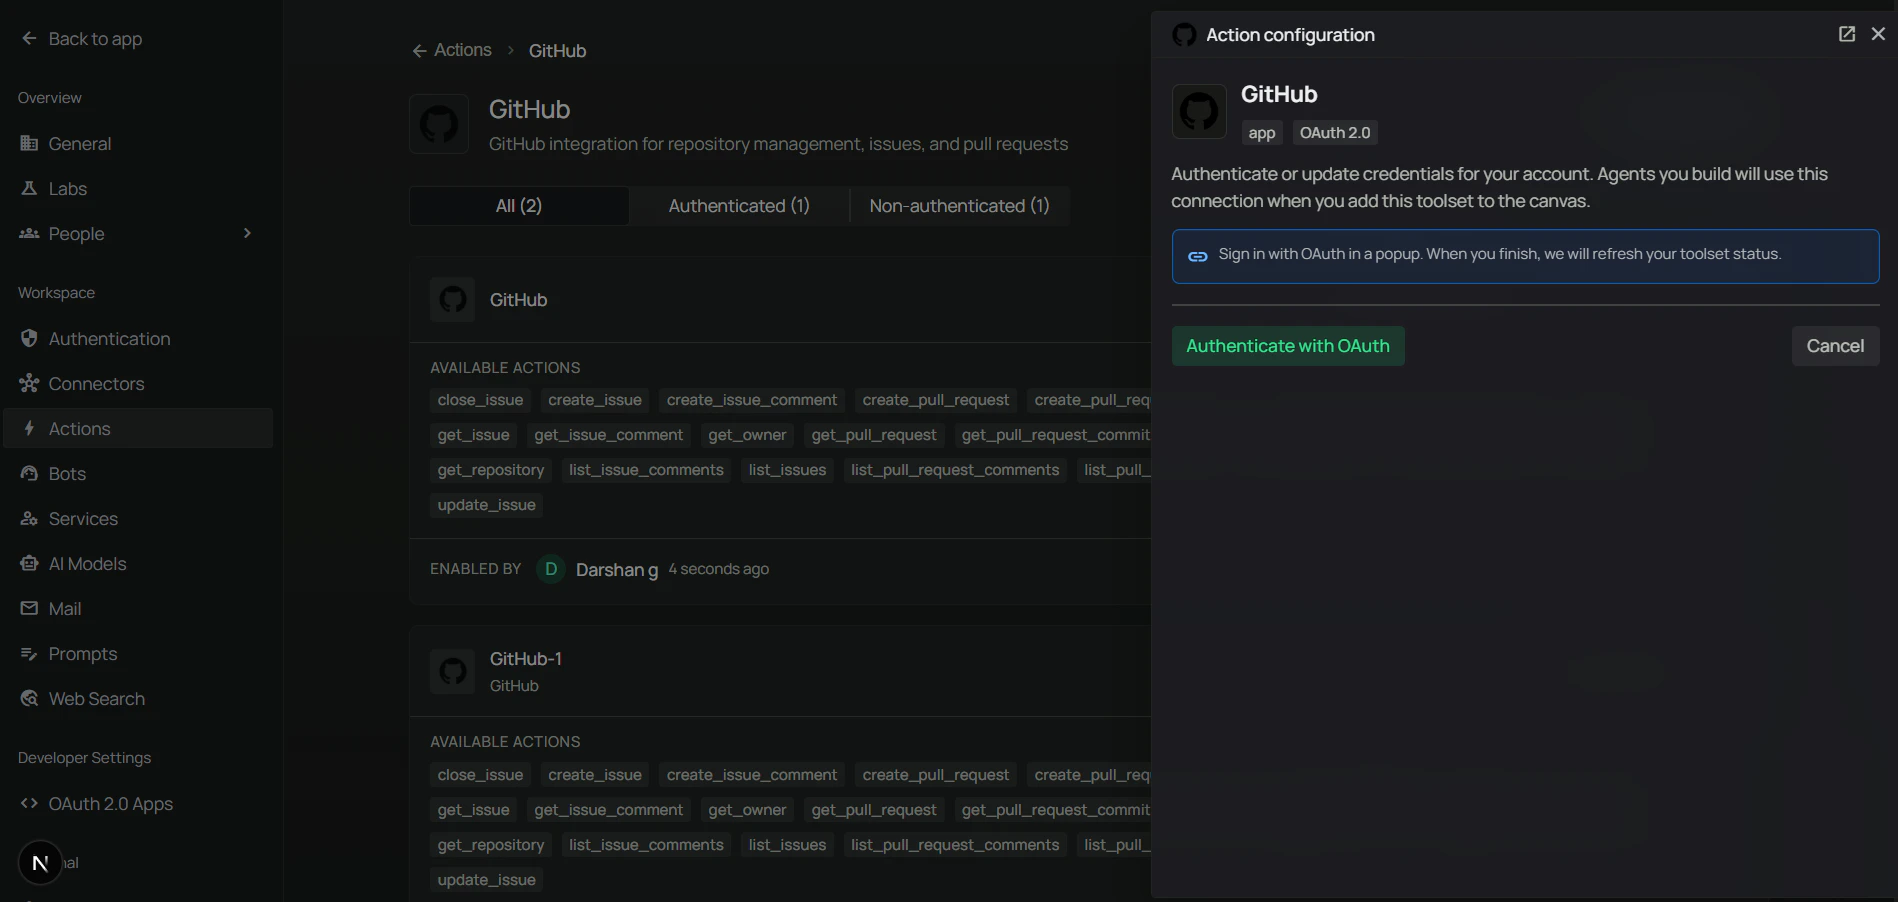Close the Action configuration panel
The height and width of the screenshot is (902, 1898).
1878,34
